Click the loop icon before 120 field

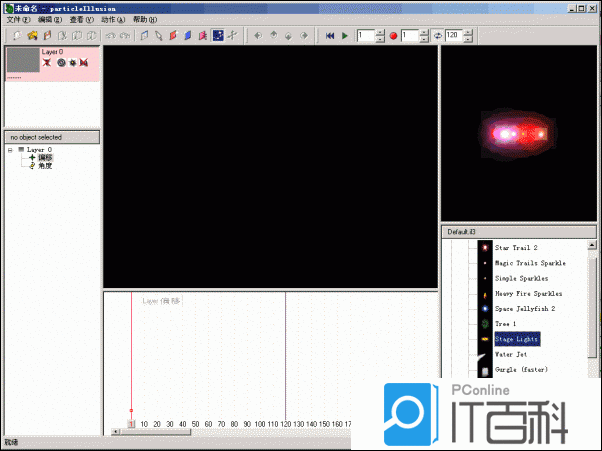[x=437, y=36]
